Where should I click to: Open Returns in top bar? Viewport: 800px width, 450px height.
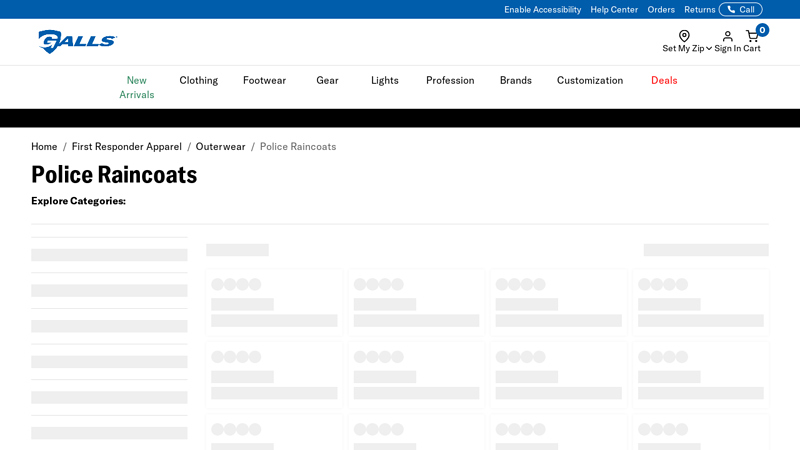(699, 10)
